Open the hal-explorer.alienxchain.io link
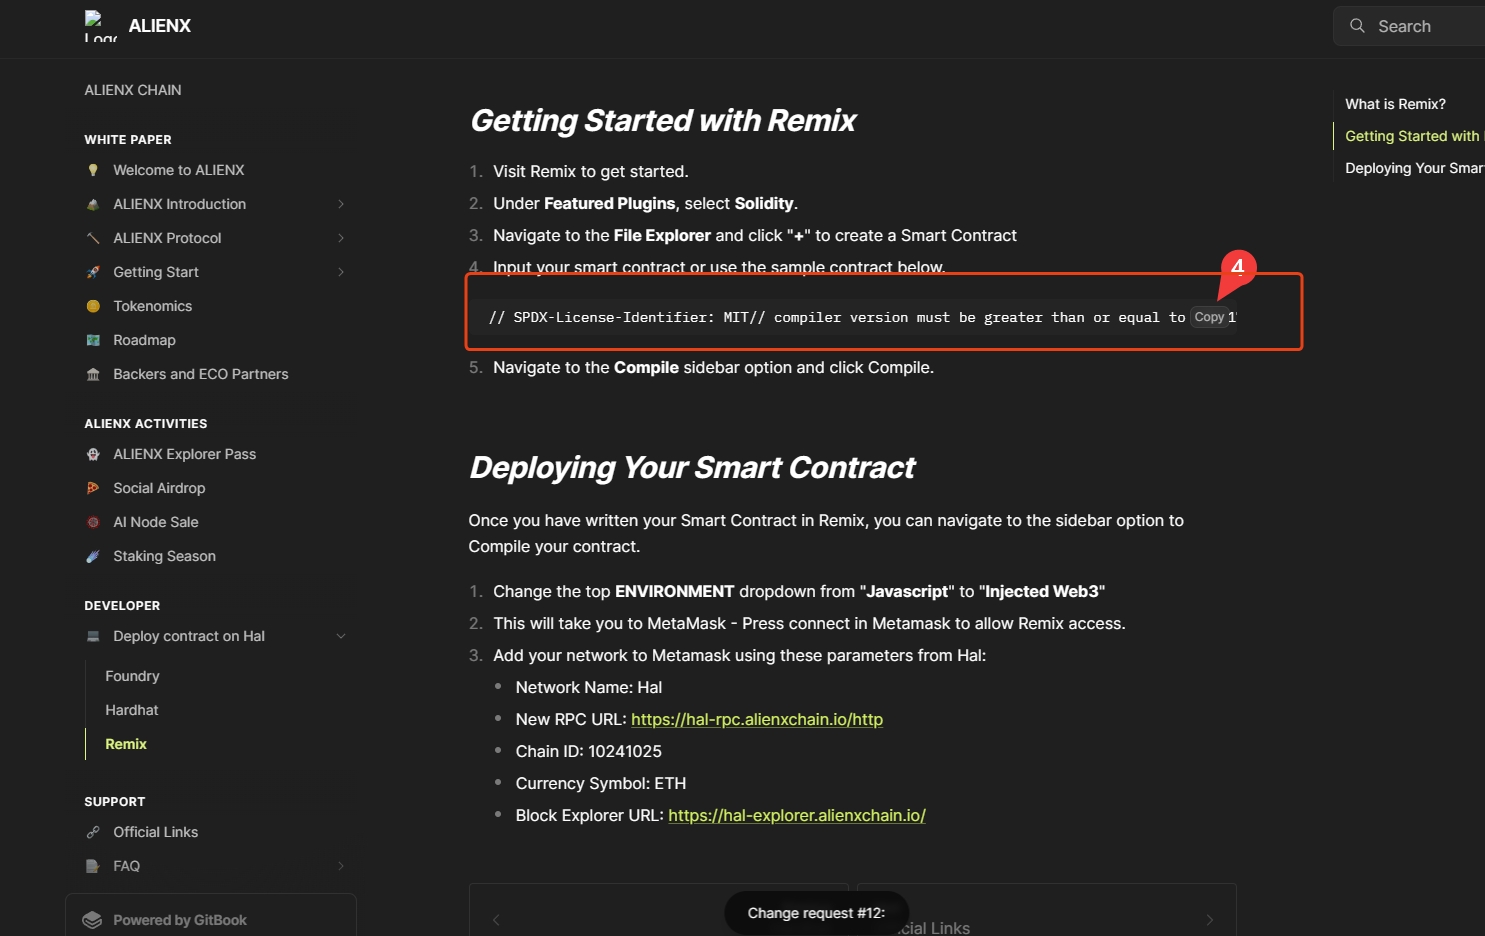The width and height of the screenshot is (1485, 936). pos(796,815)
